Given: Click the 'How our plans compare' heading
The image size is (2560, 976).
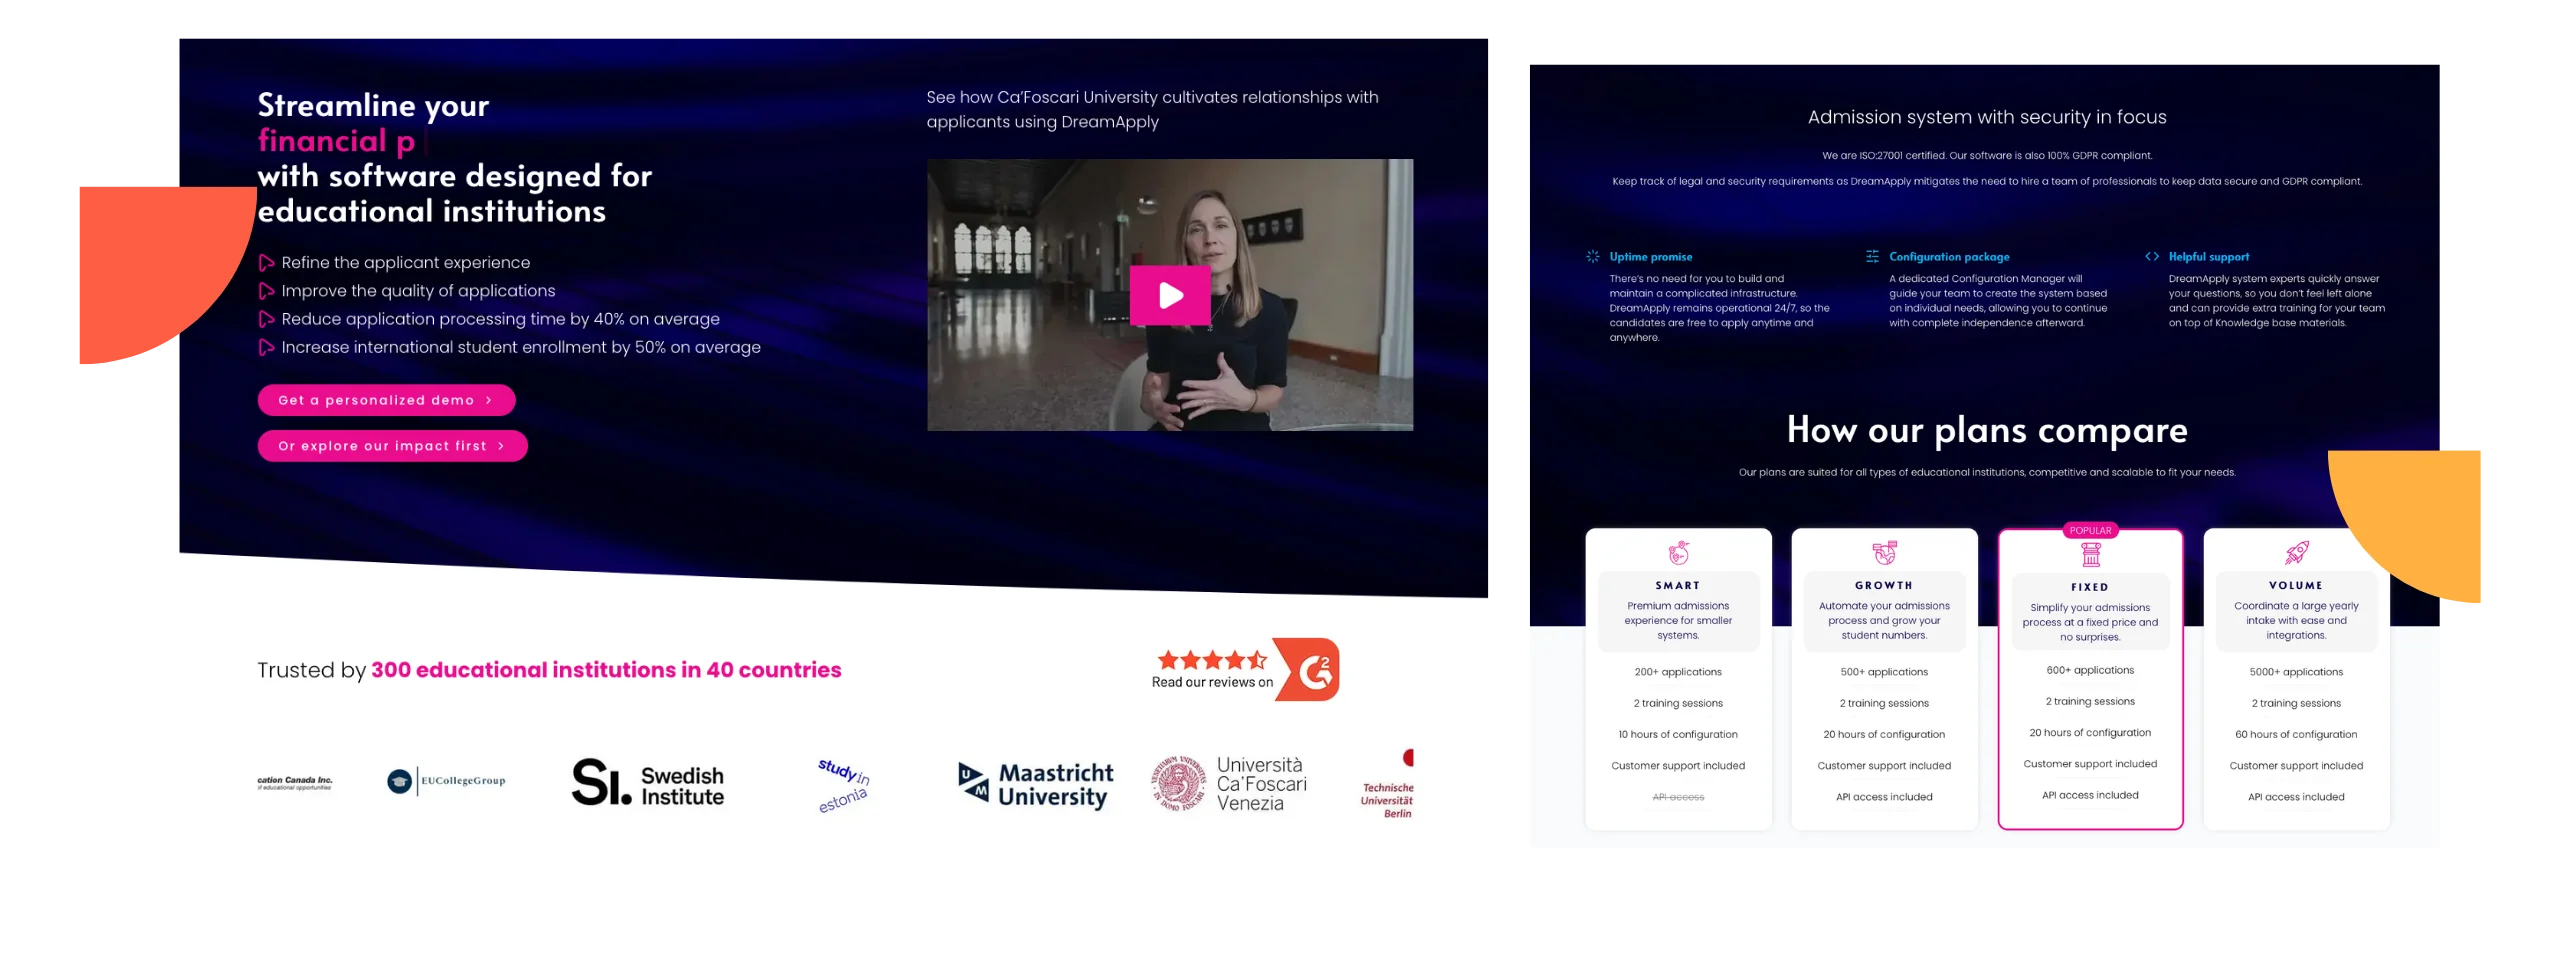Looking at the screenshot, I should click(x=1987, y=430).
